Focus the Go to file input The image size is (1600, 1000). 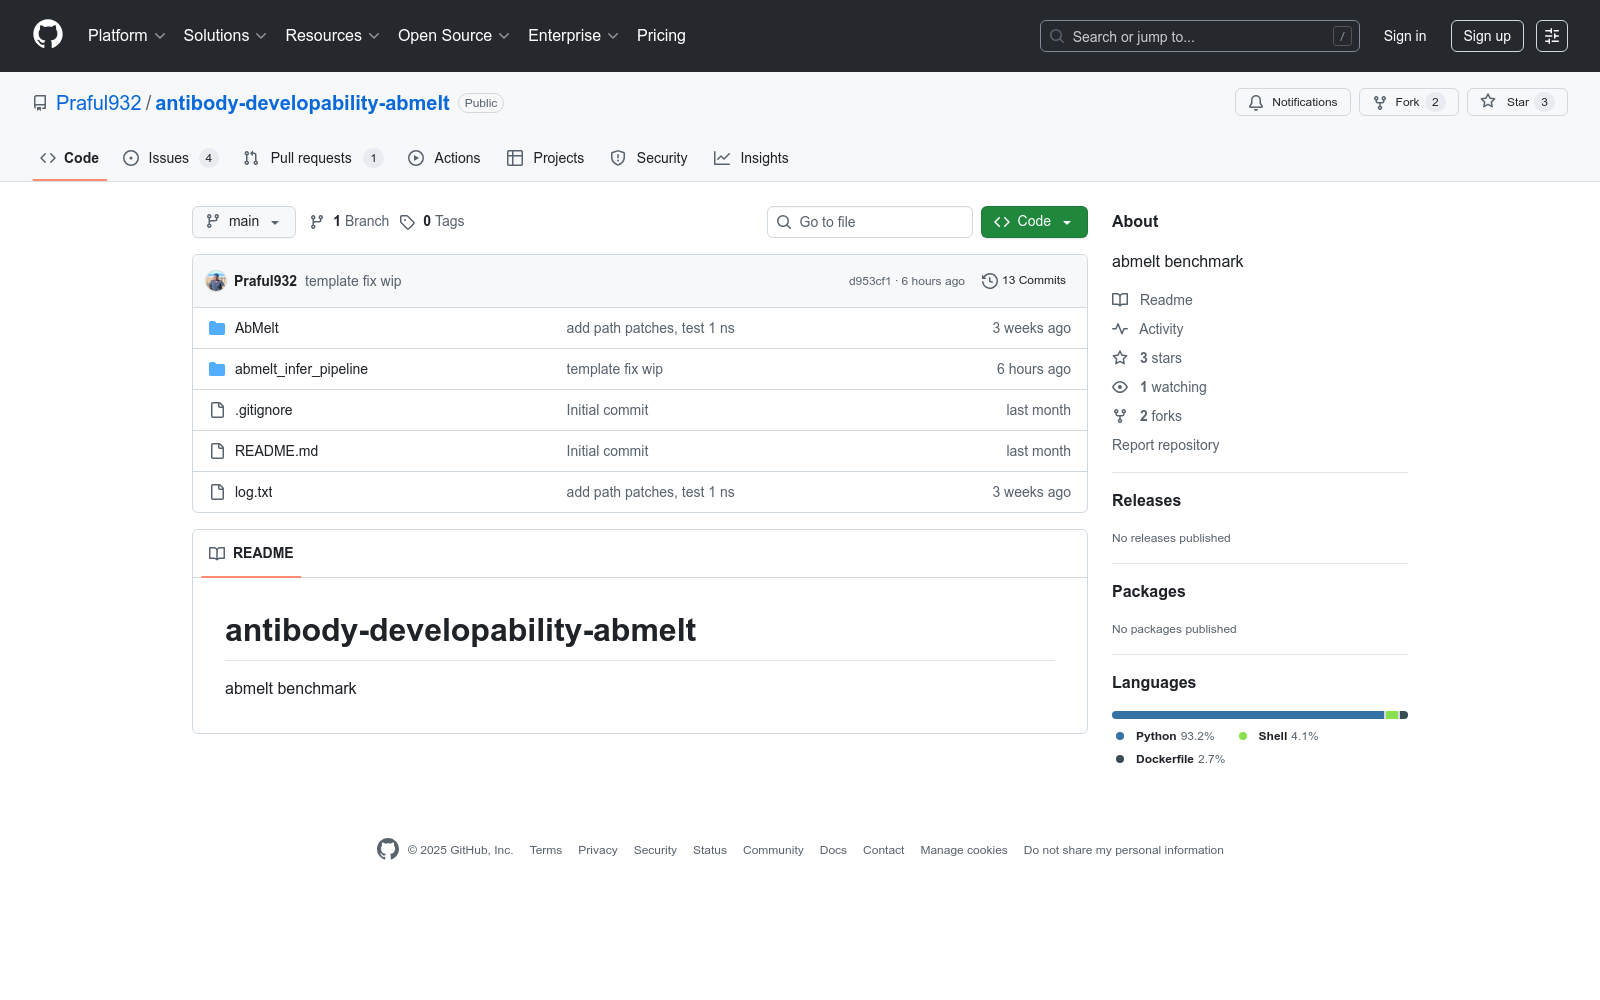click(x=870, y=222)
